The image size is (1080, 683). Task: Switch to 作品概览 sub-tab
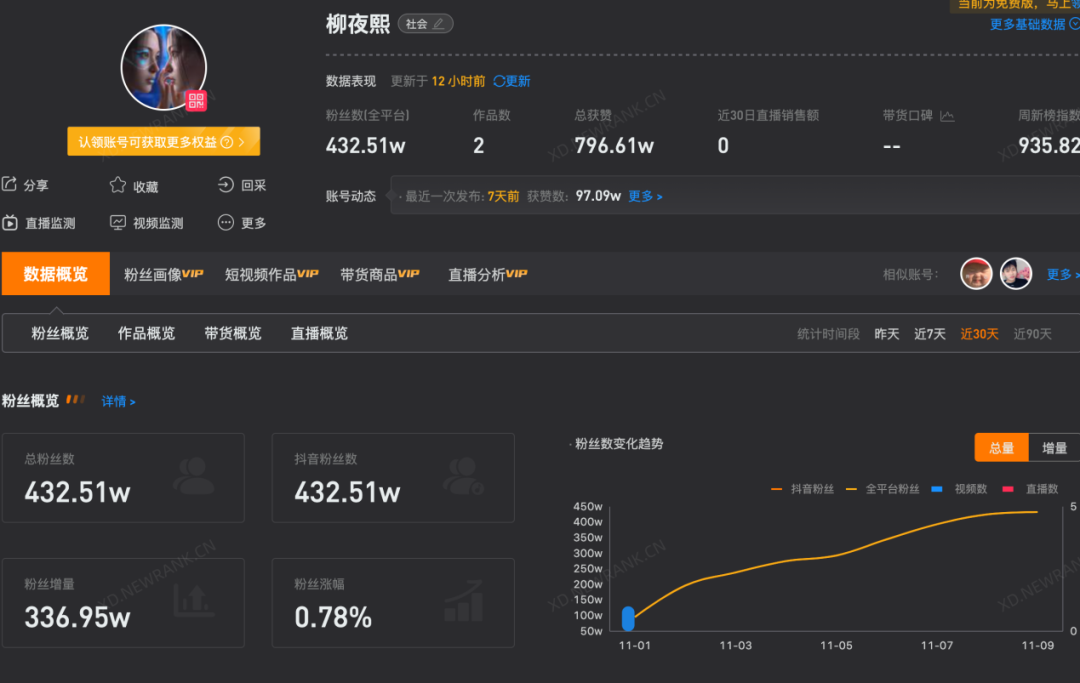point(146,333)
